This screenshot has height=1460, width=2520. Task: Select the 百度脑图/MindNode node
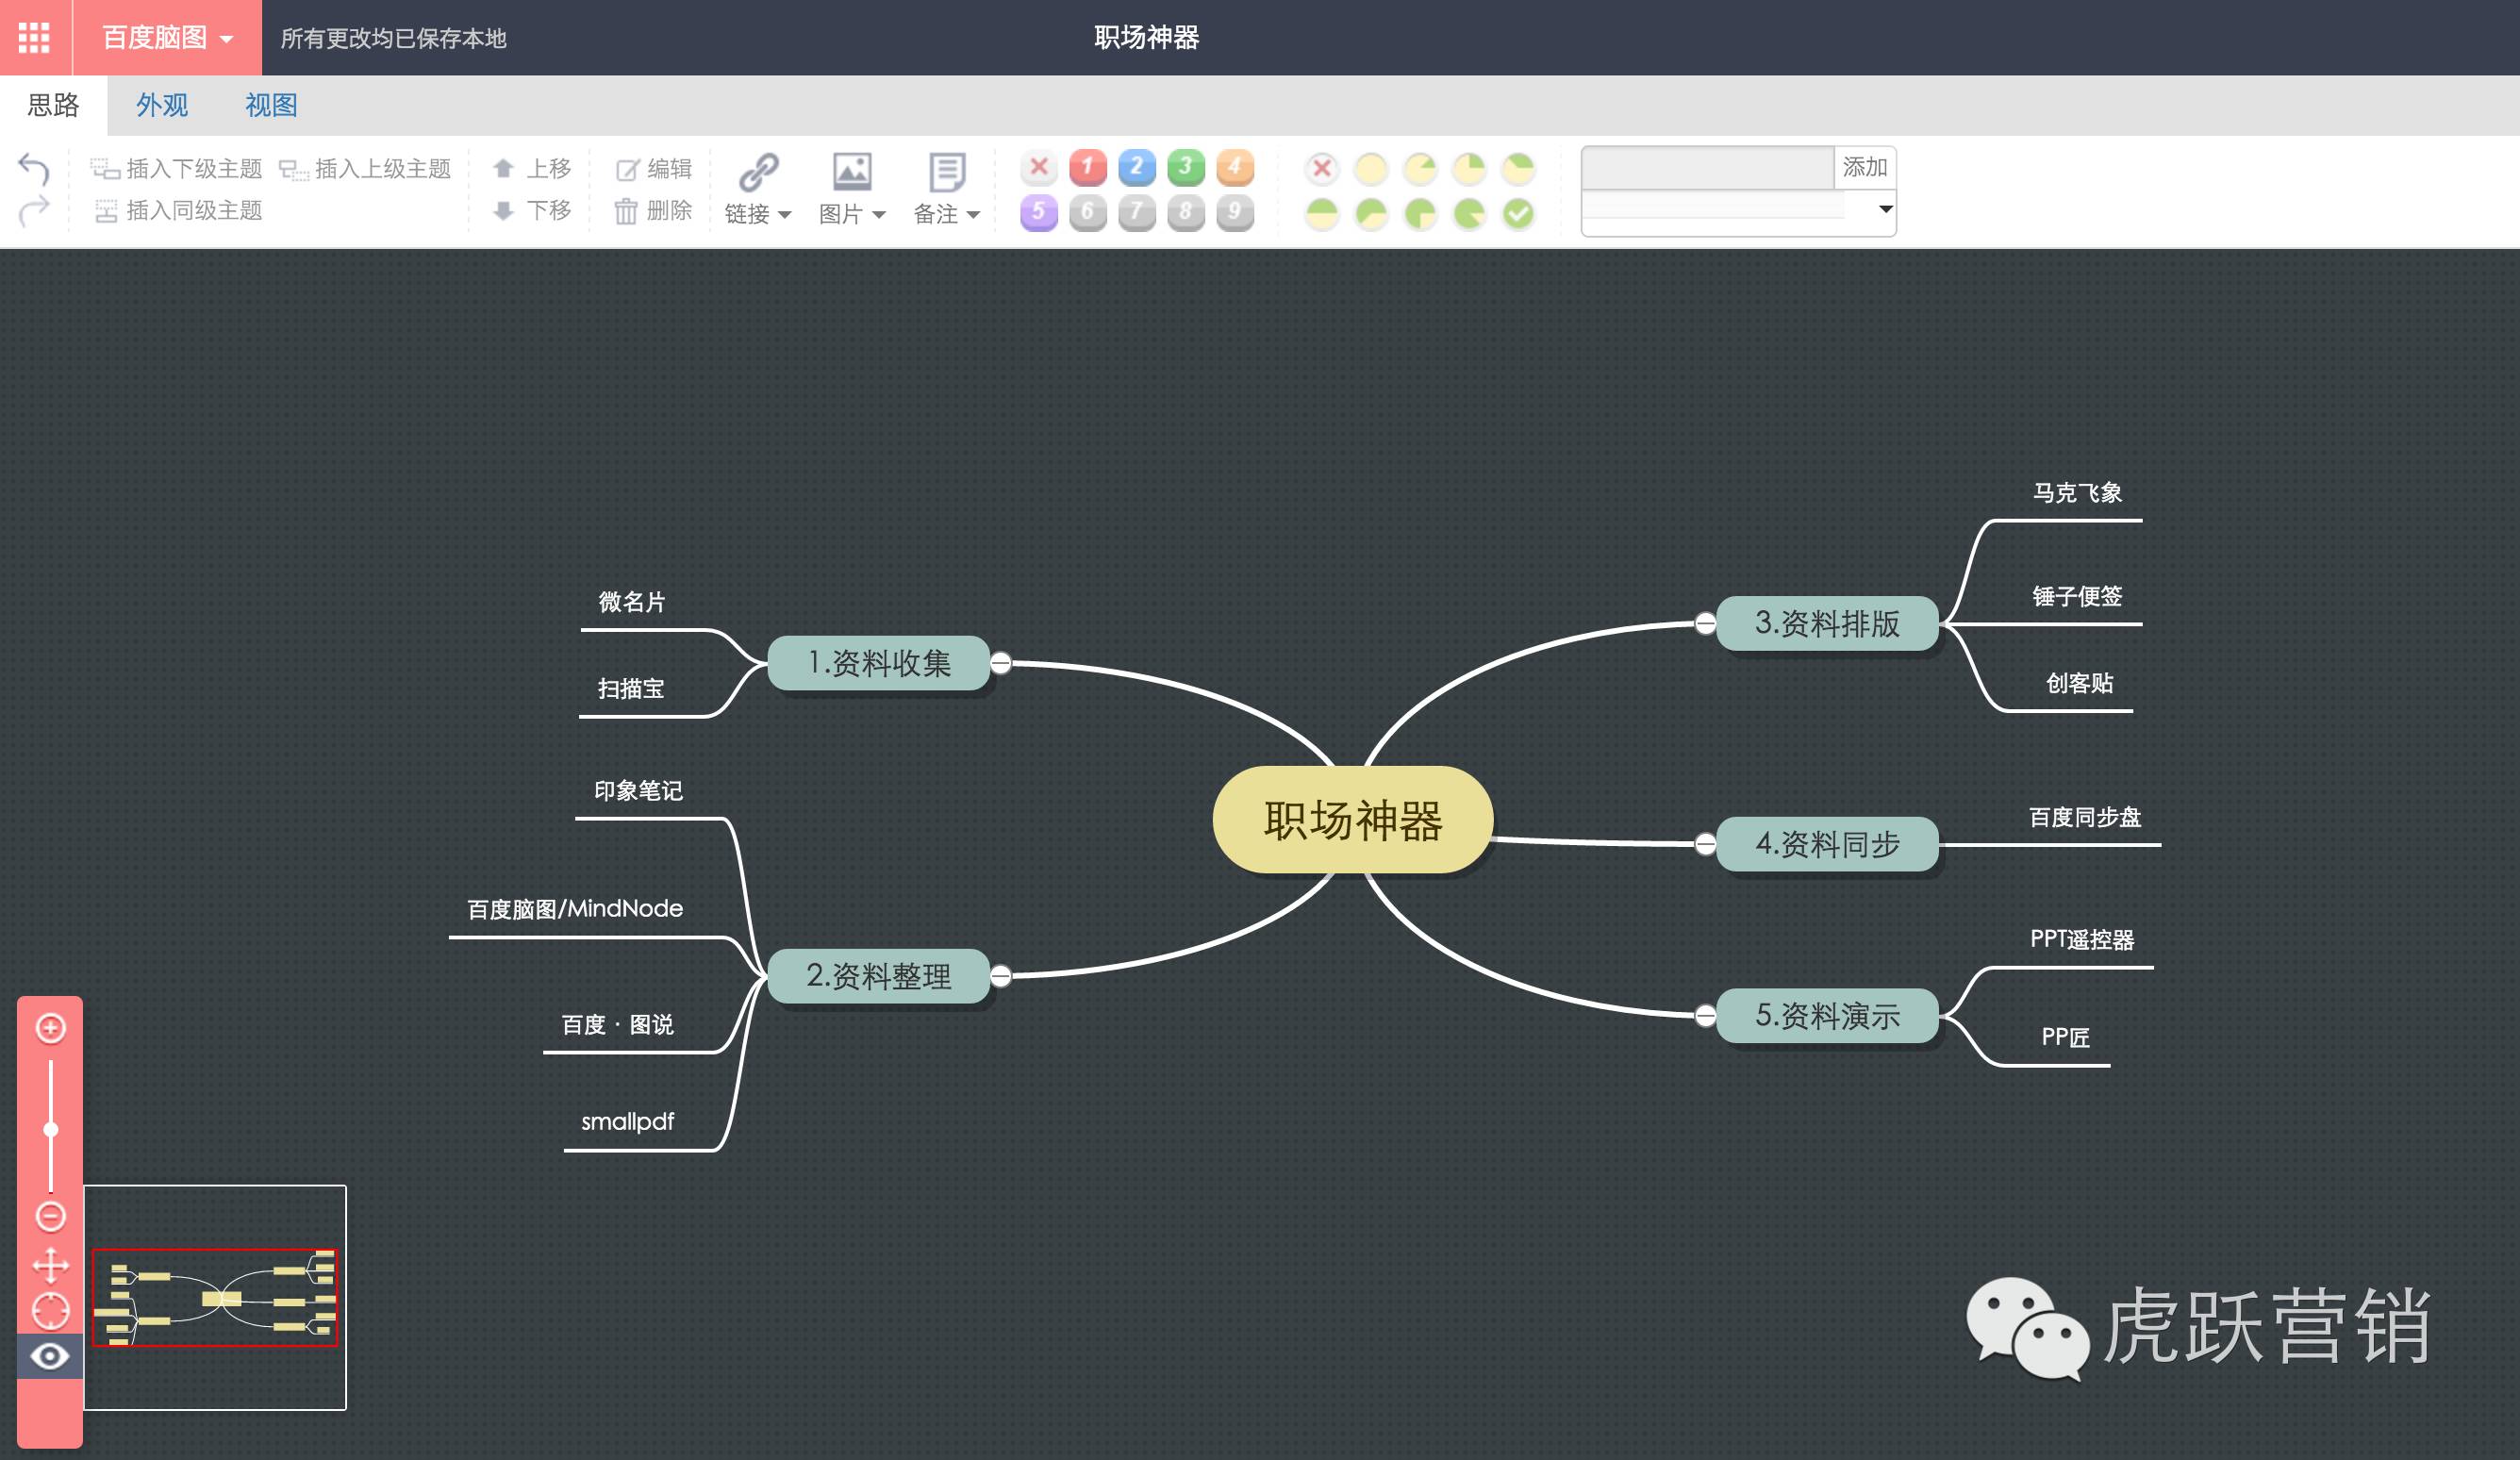[x=575, y=909]
